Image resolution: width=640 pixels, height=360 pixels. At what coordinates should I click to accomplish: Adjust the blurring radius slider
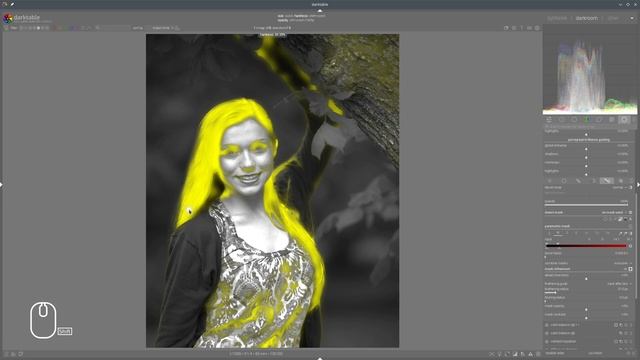[586, 299]
